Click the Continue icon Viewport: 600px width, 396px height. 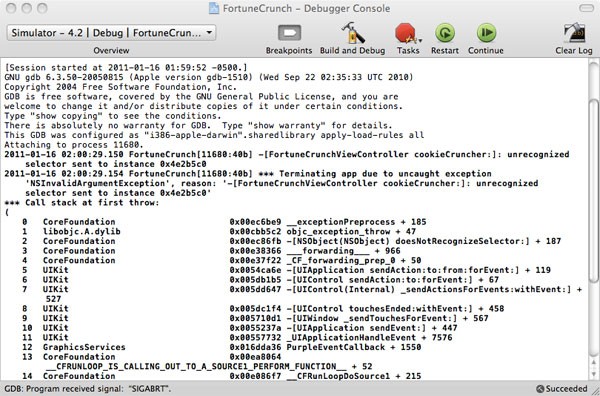tap(486, 33)
